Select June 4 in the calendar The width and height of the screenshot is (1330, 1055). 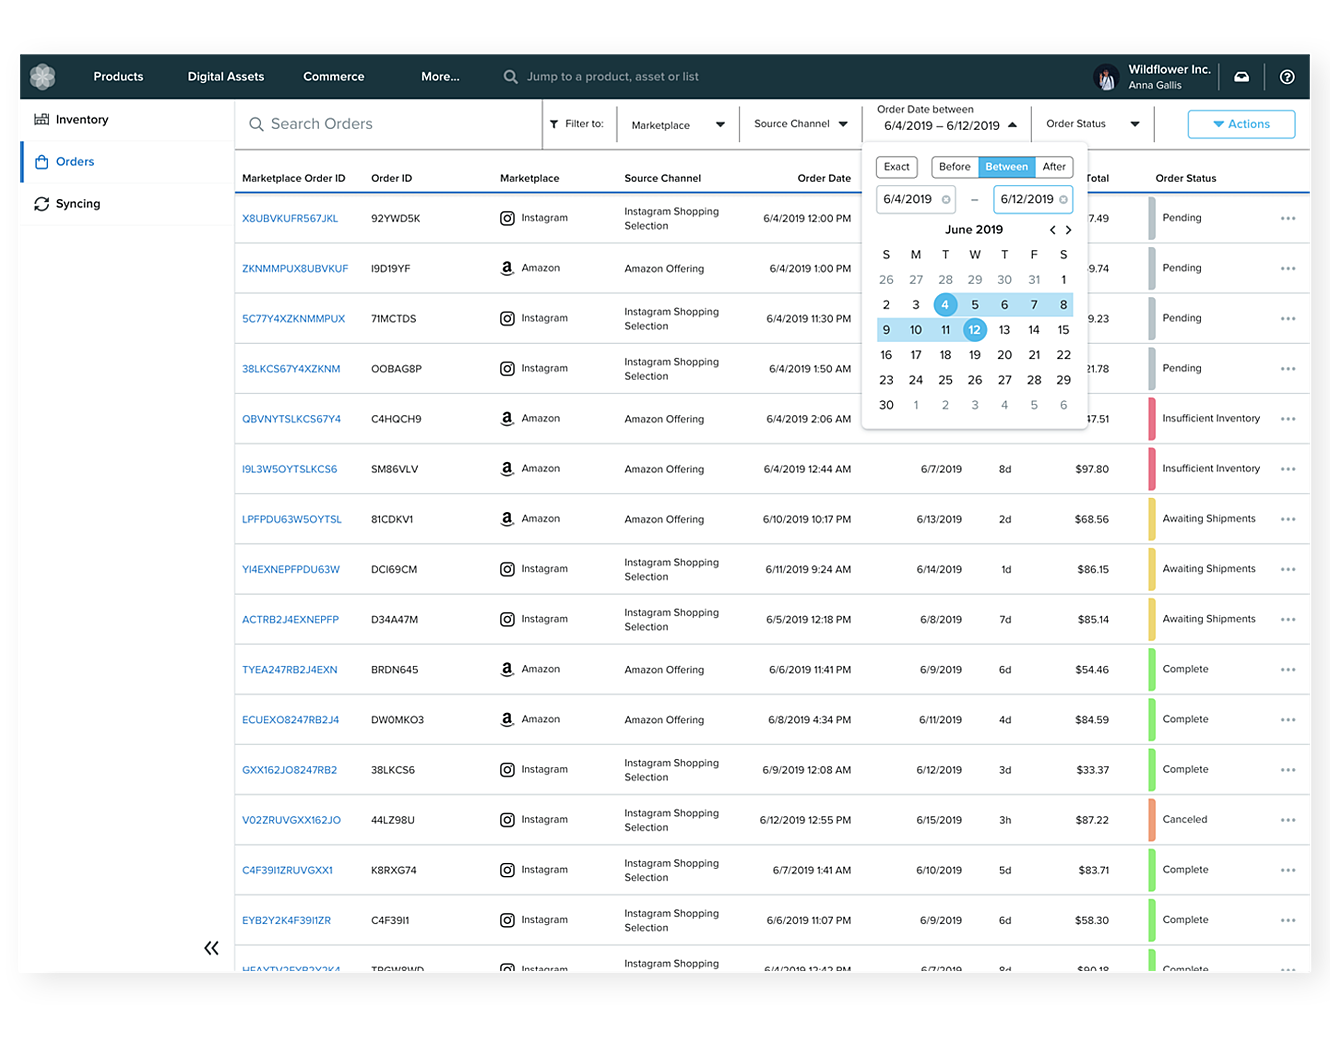[945, 305]
